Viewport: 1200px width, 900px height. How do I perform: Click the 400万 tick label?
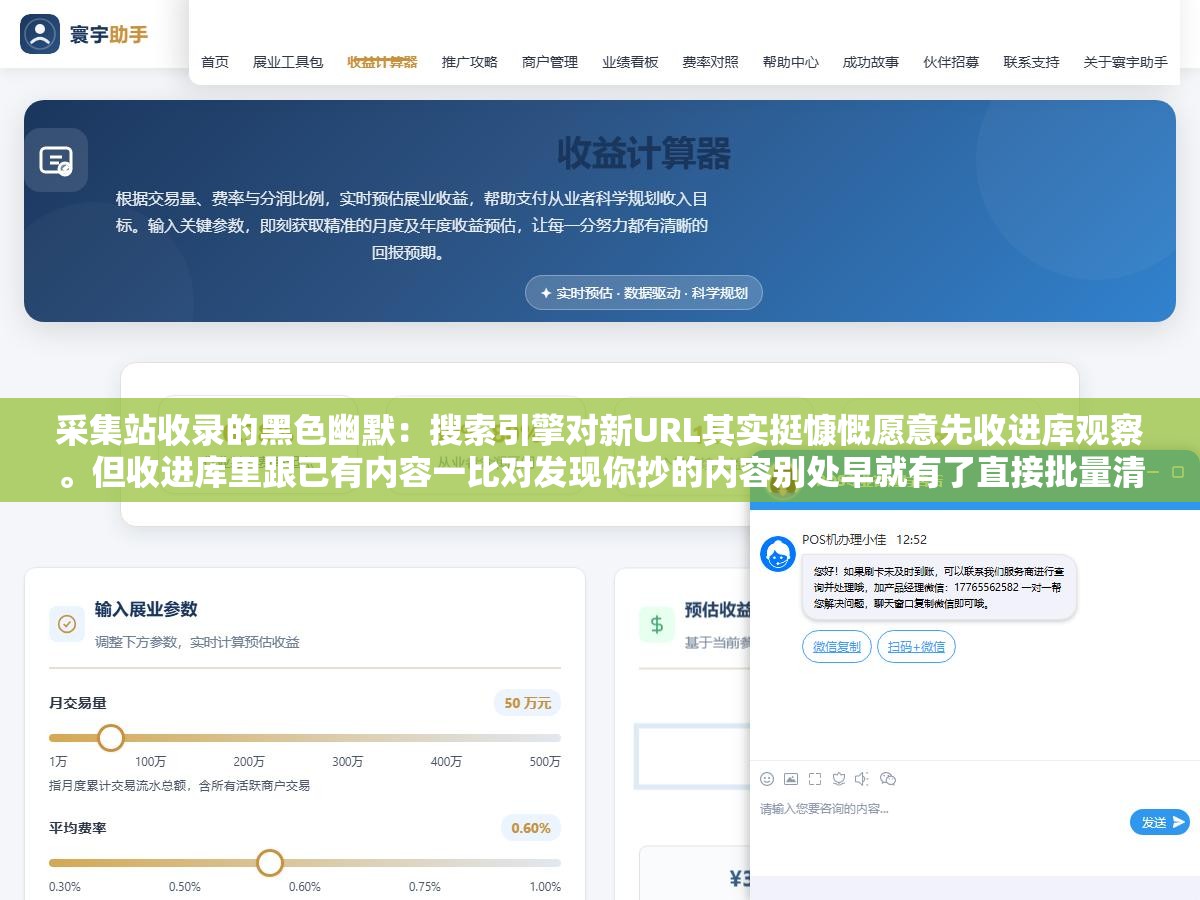(447, 762)
